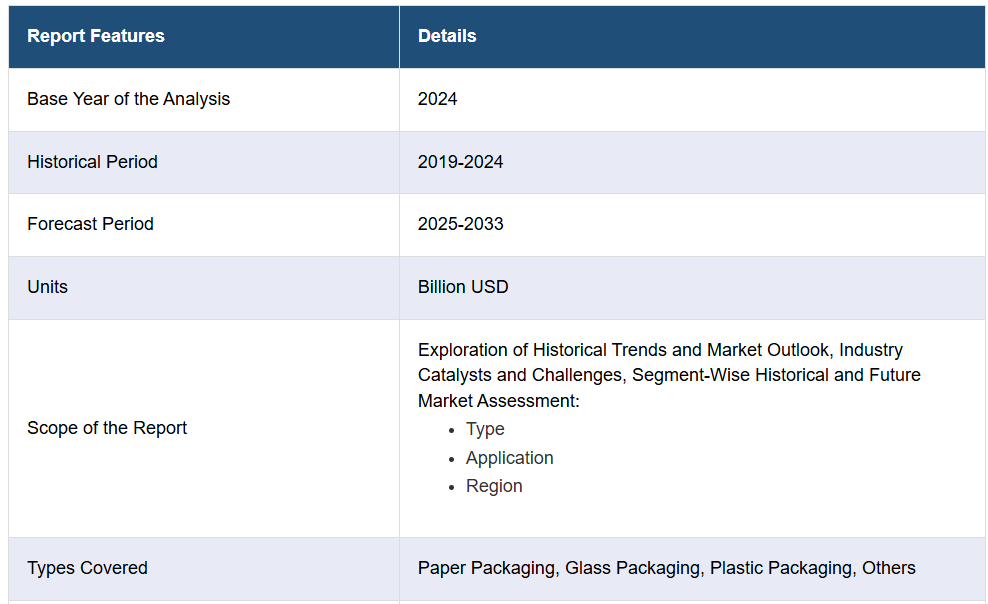This screenshot has width=988, height=604.
Task: Select the Types Covered label
Action: (87, 567)
